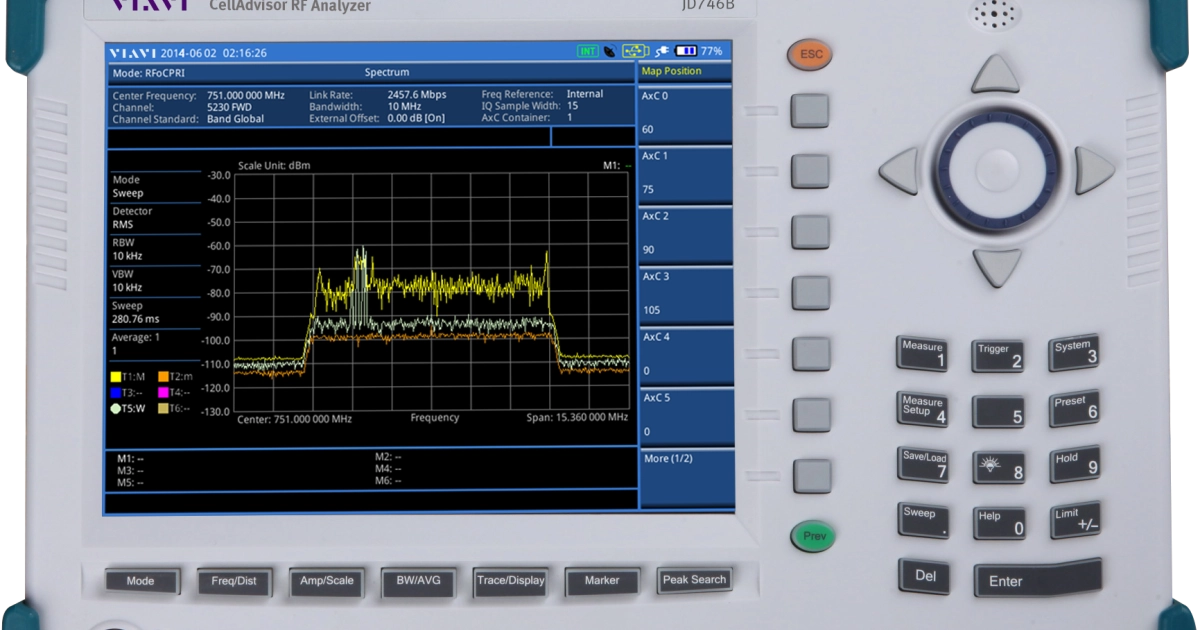Click the Spectrum title on screen
Screen dimensions: 1200x630
(x=387, y=73)
